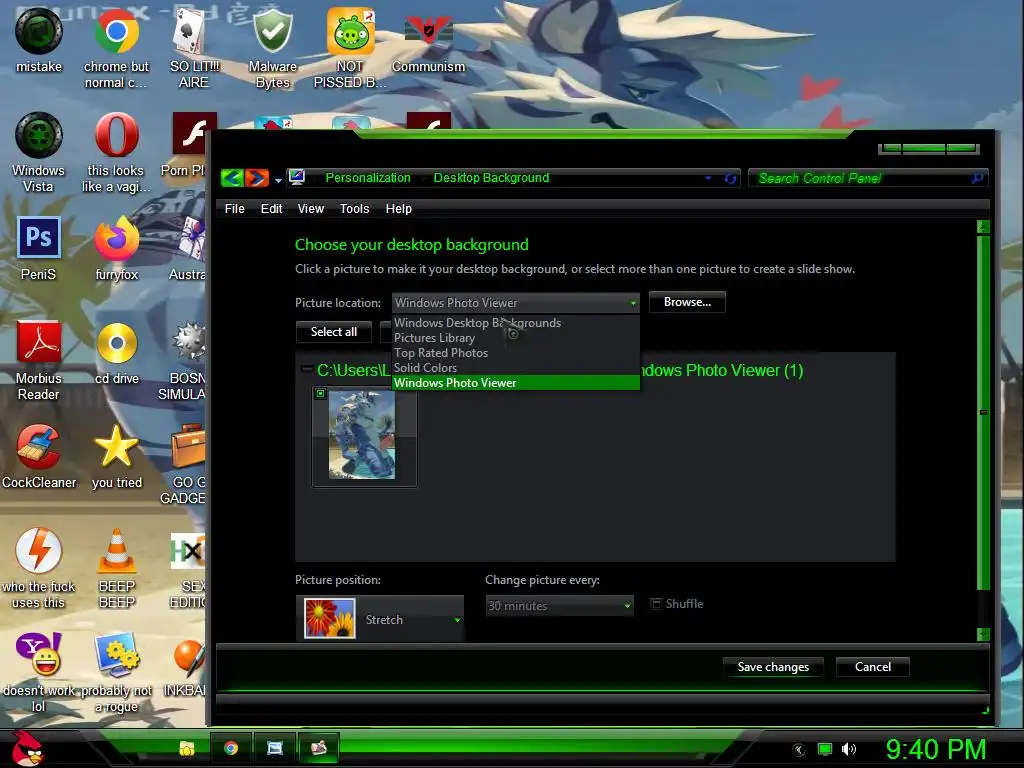Viewport: 1024px width, 768px height.
Task: Select the wallpaper picture thumbnail
Action: [364, 436]
